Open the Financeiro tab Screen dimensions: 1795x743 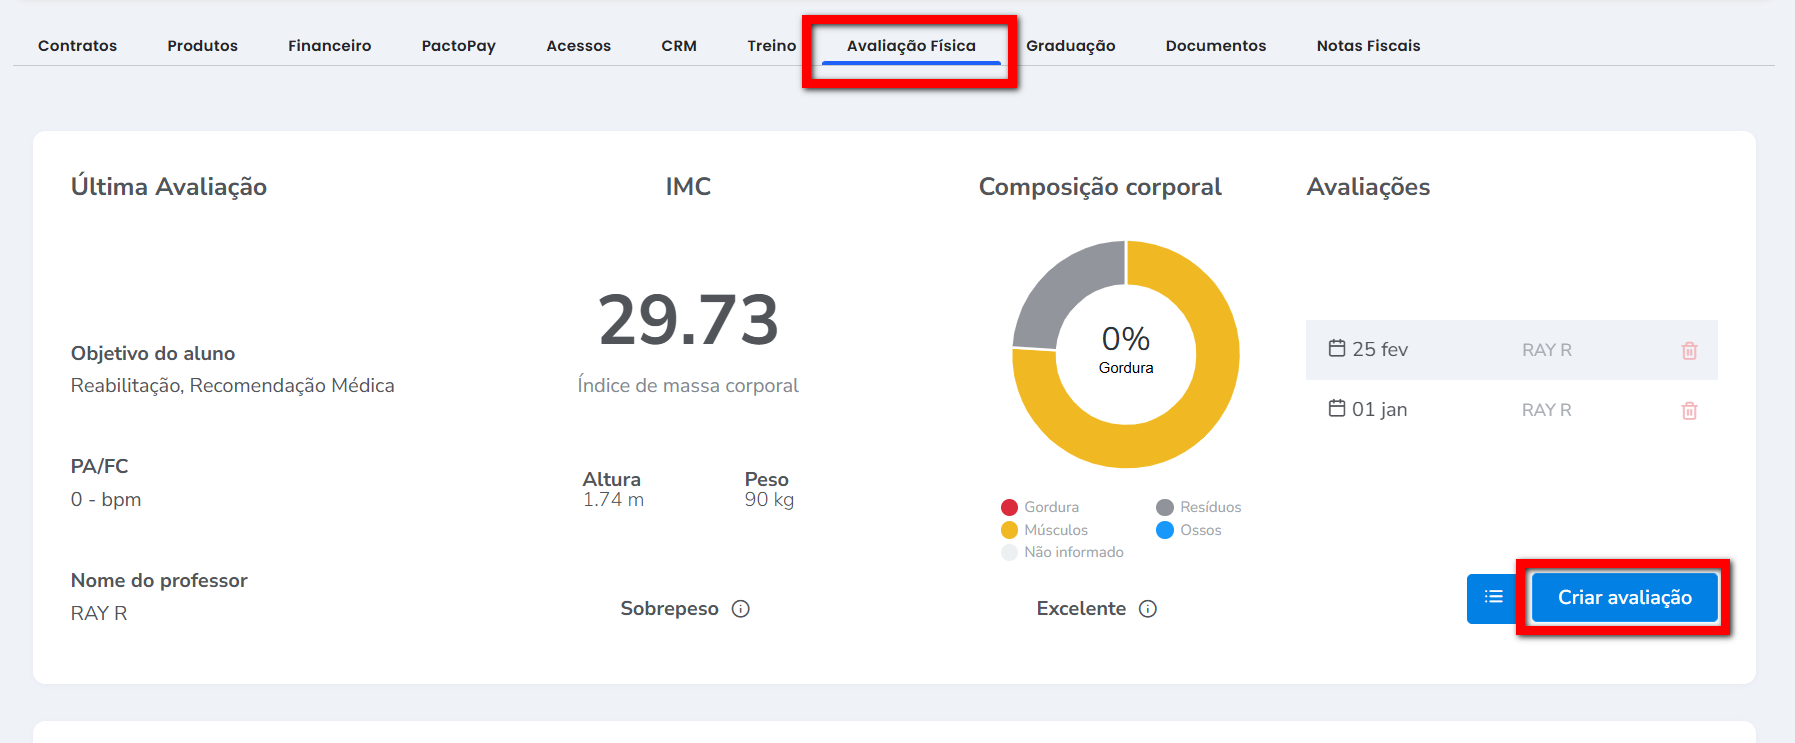click(329, 46)
